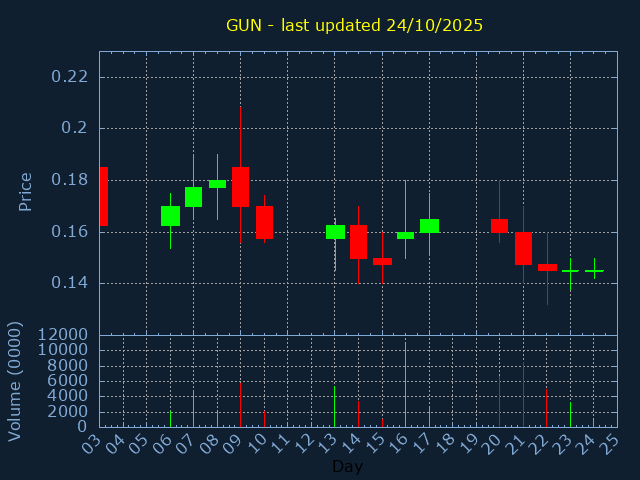
Task: Click the Price axis label
Action: tap(26, 191)
